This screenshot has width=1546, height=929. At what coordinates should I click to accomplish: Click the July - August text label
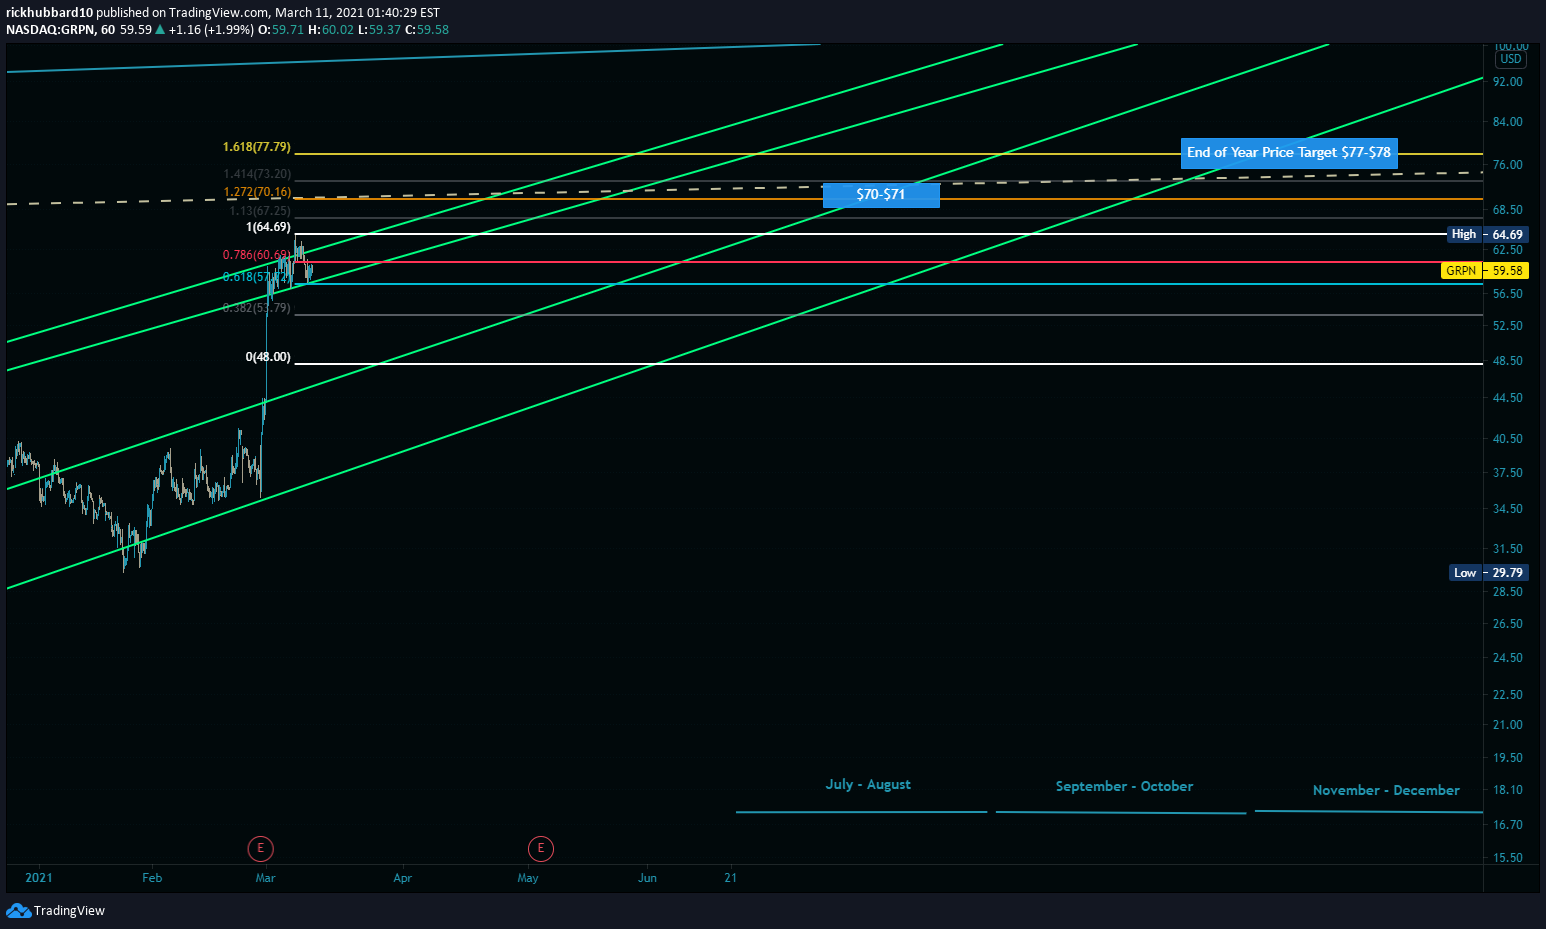868,784
